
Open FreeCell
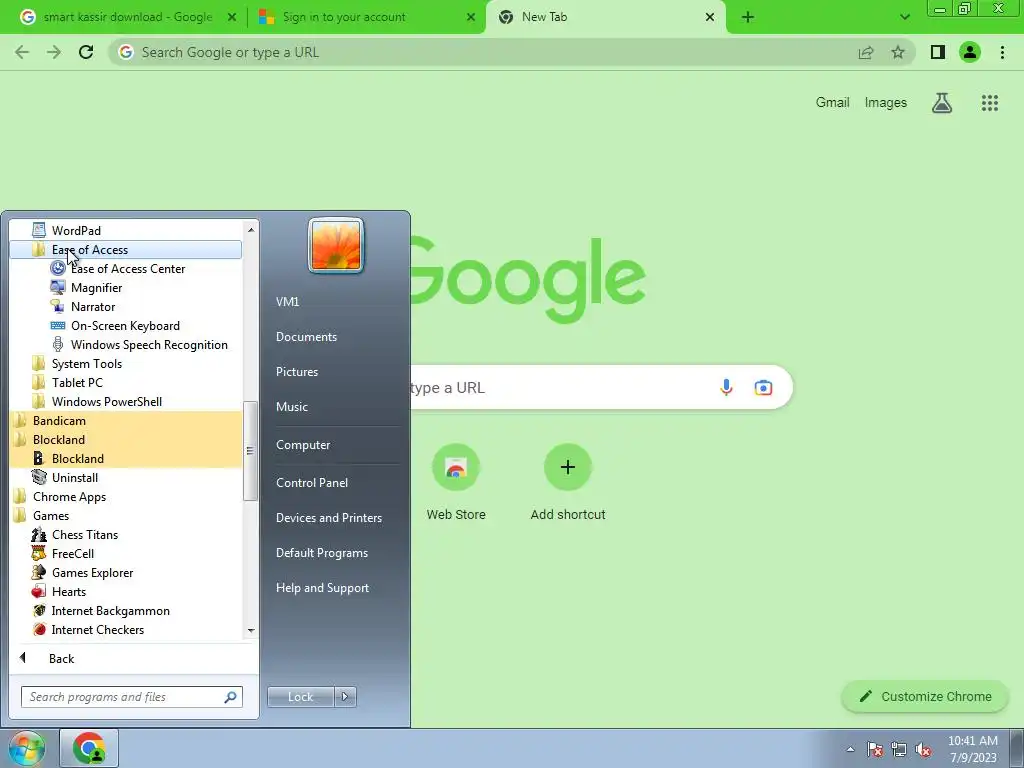(x=72, y=553)
